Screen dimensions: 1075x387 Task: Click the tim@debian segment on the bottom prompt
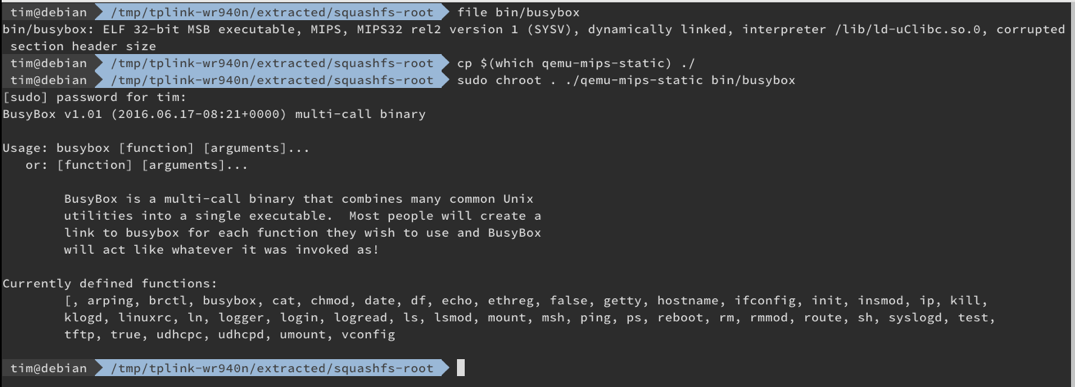point(49,368)
